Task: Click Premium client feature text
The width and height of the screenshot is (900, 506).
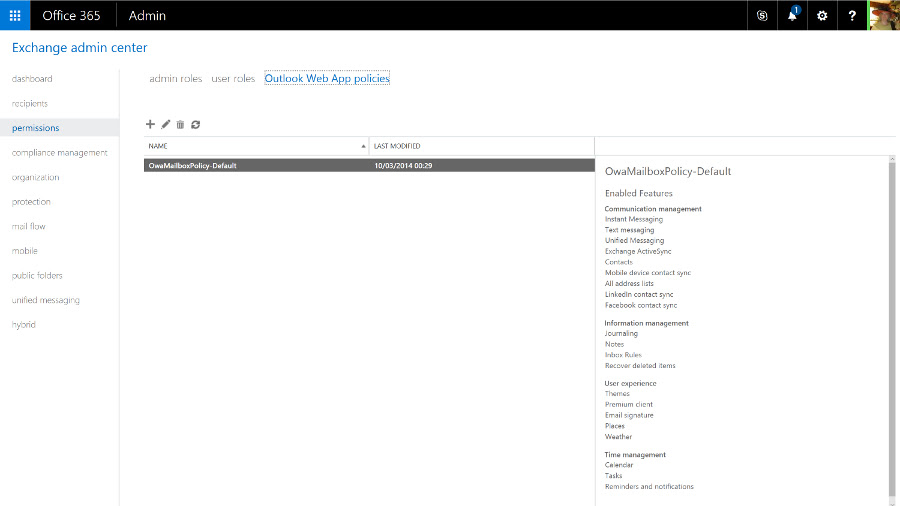Action: (629, 404)
